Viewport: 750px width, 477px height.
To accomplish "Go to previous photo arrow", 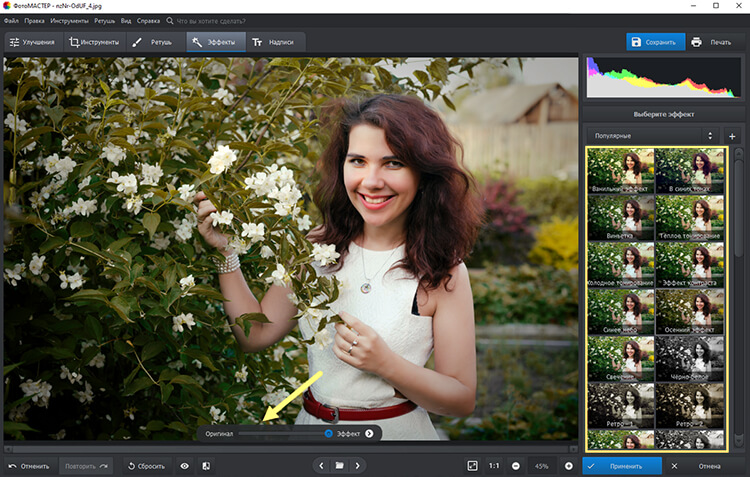I will coord(321,466).
